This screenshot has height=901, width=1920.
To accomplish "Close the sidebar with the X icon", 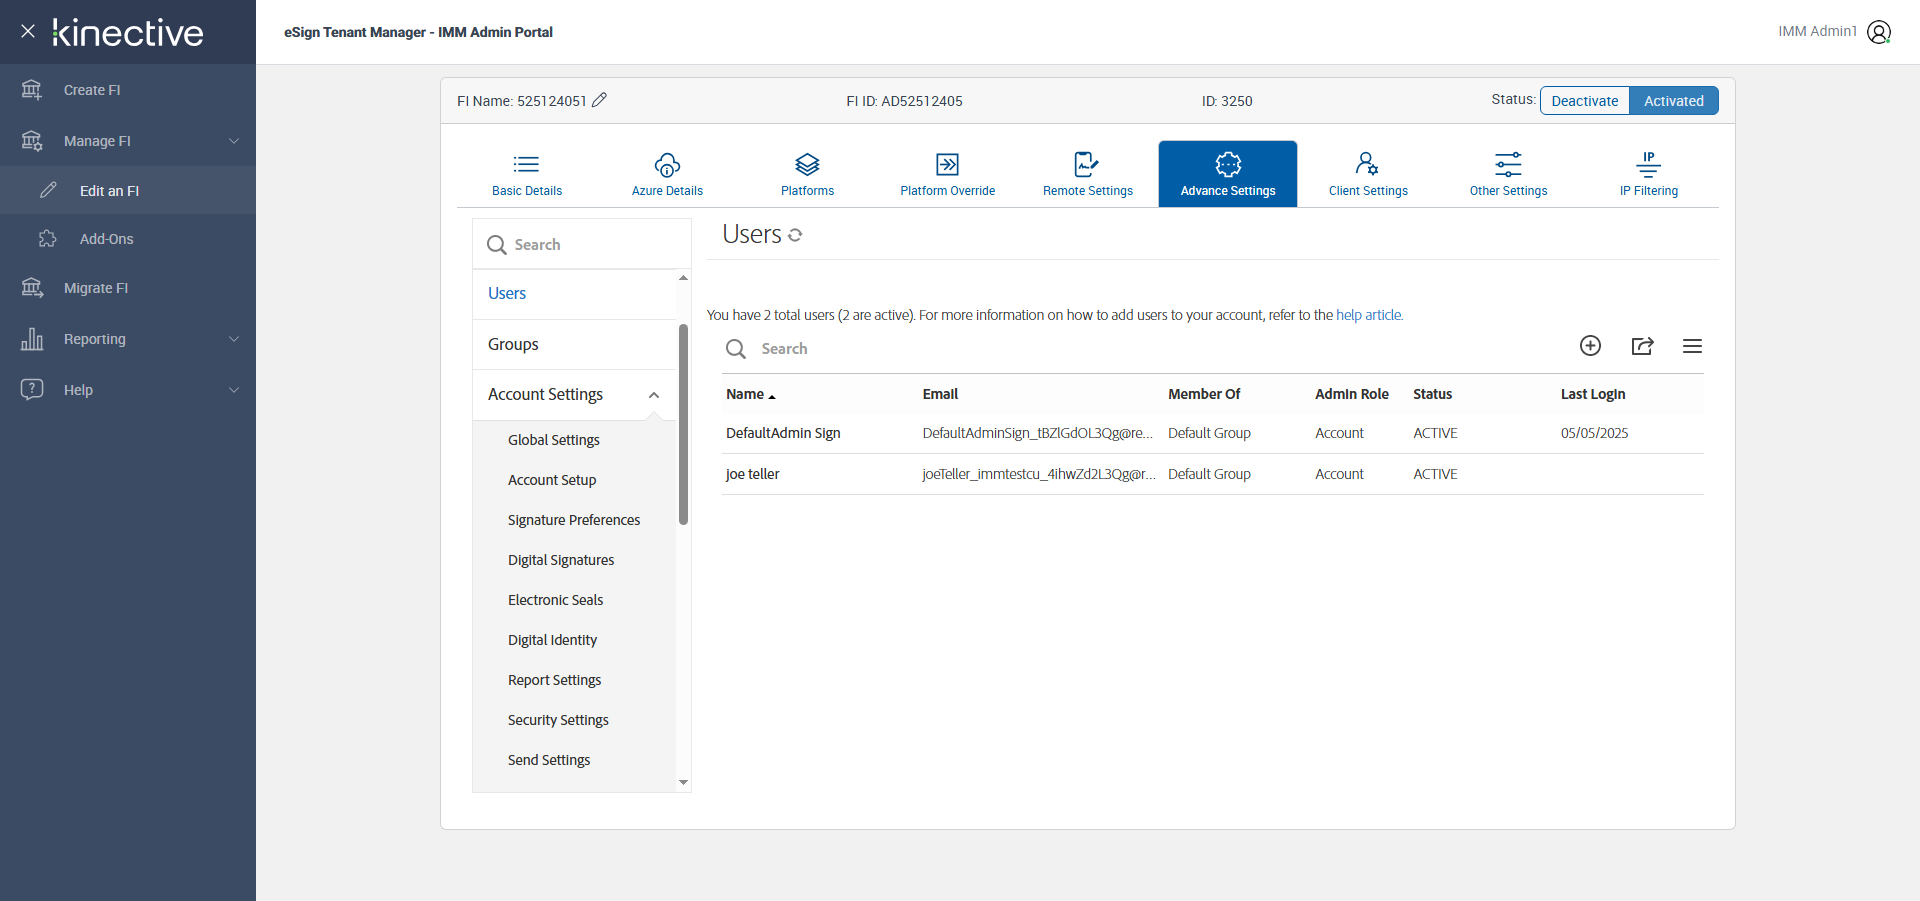I will [28, 31].
